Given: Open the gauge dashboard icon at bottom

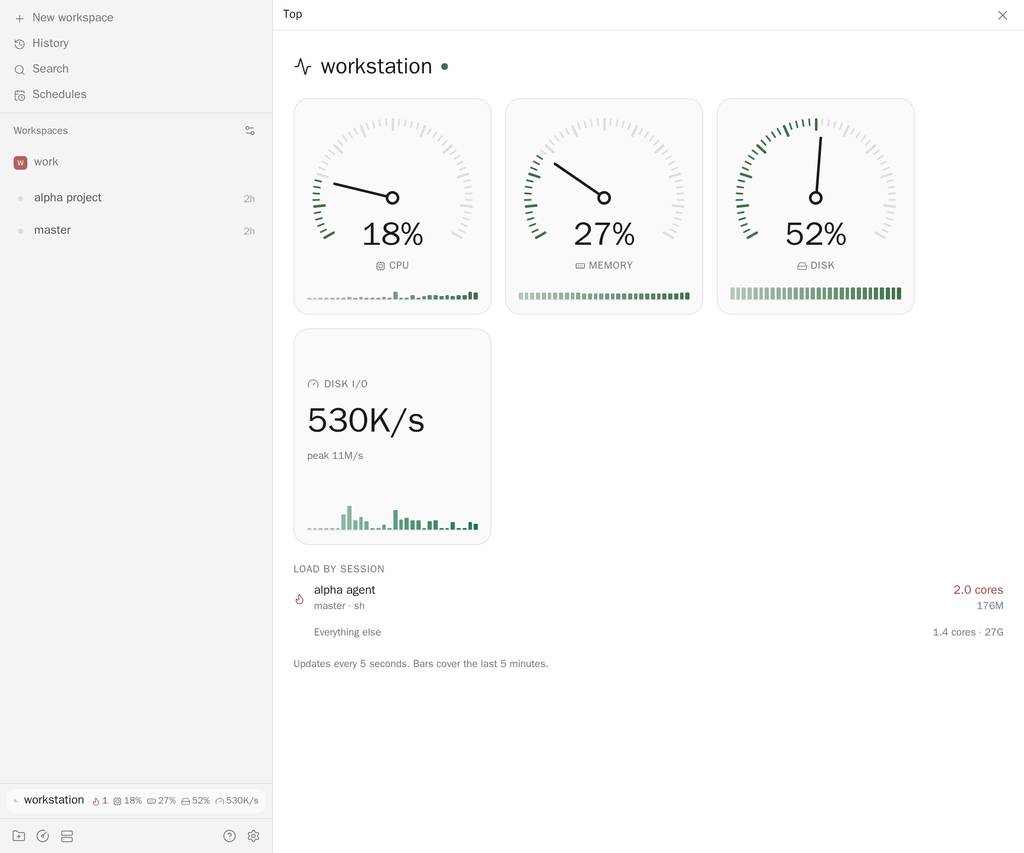Looking at the screenshot, I should tap(42, 836).
